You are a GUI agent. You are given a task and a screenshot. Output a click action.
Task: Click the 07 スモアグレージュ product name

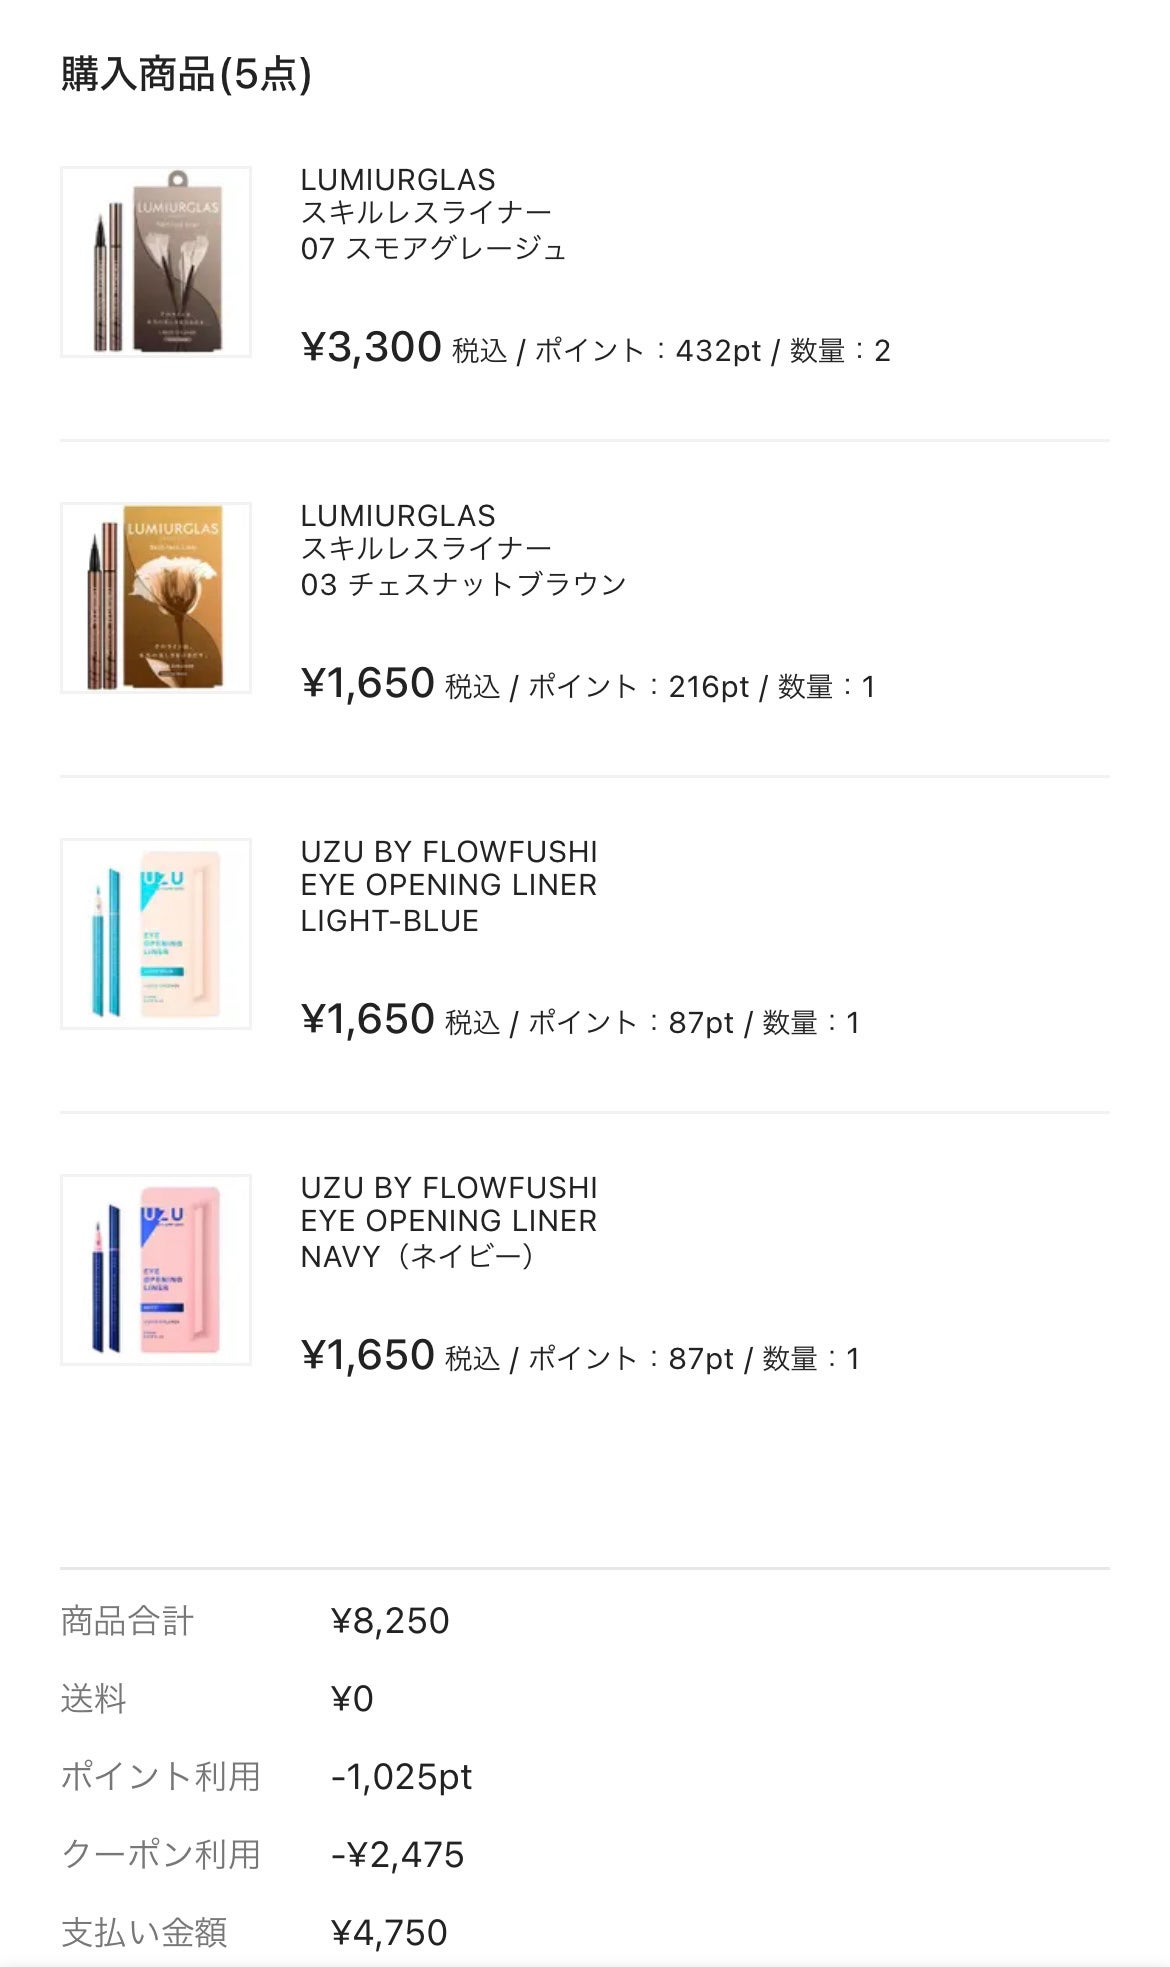(433, 248)
